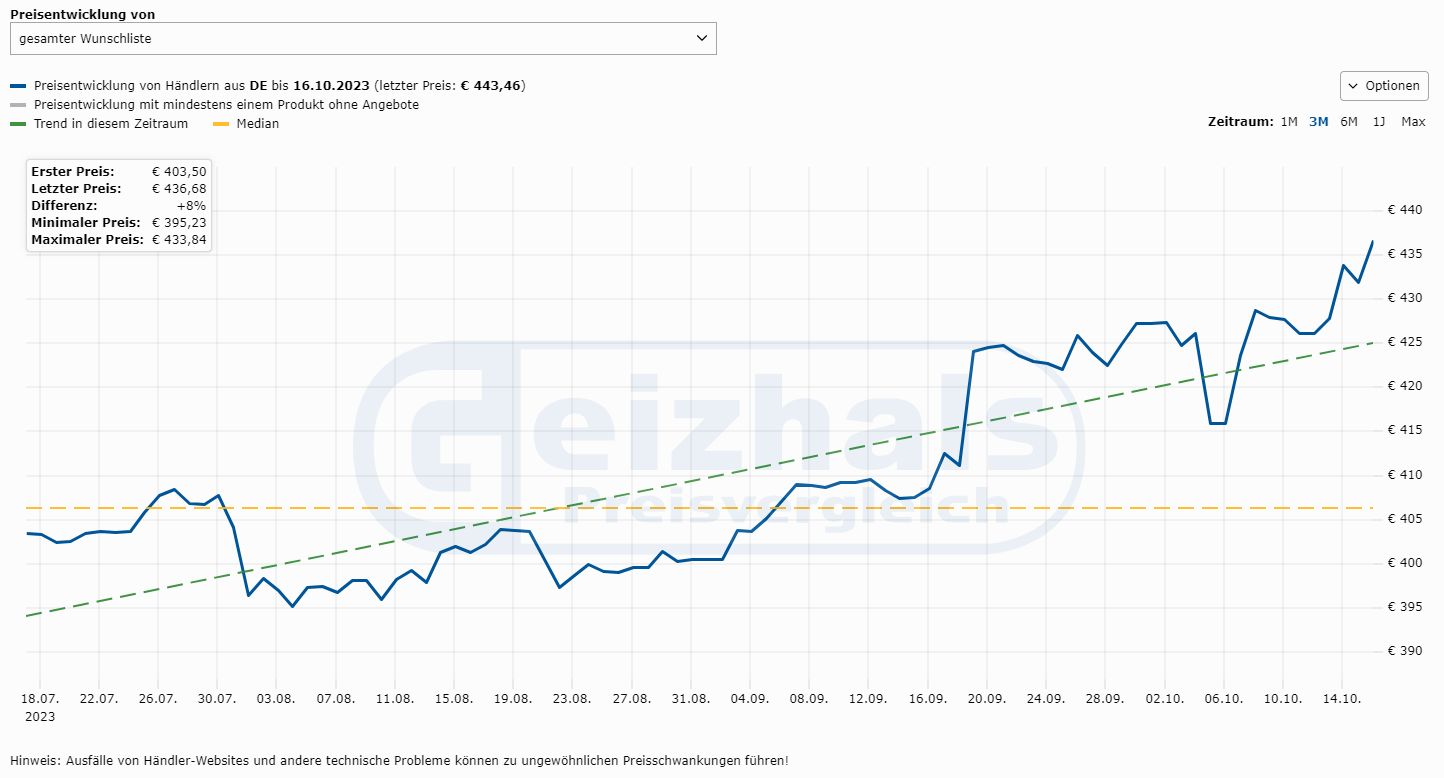Click the orange Median legend swatch
This screenshot has width=1444, height=778.
pyautogui.click(x=221, y=124)
